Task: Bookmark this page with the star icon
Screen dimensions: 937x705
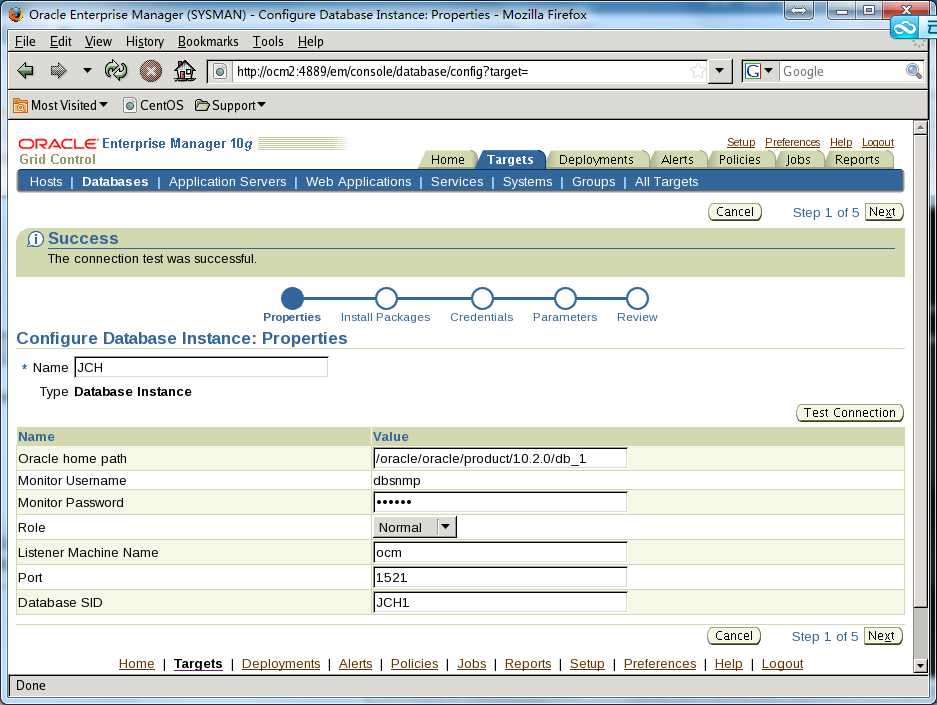Action: [x=697, y=71]
